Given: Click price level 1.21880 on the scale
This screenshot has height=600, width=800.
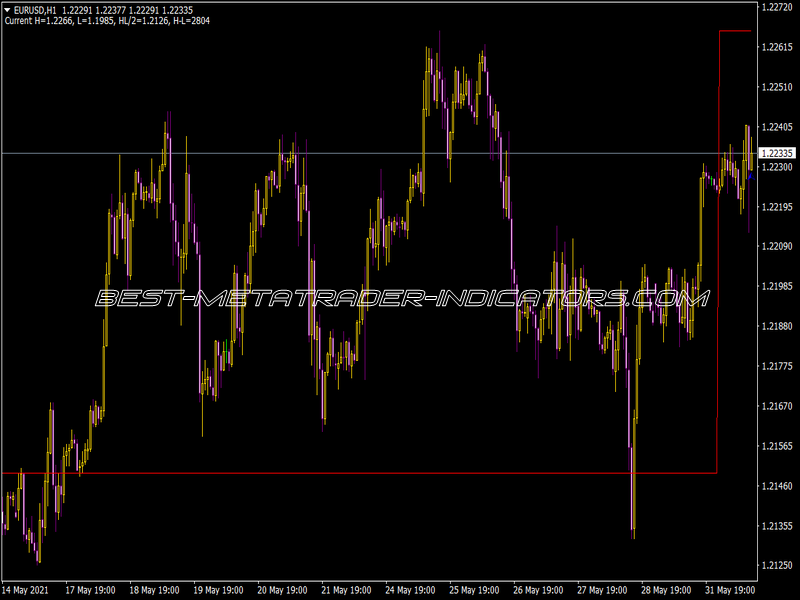Looking at the screenshot, I should coord(777,326).
